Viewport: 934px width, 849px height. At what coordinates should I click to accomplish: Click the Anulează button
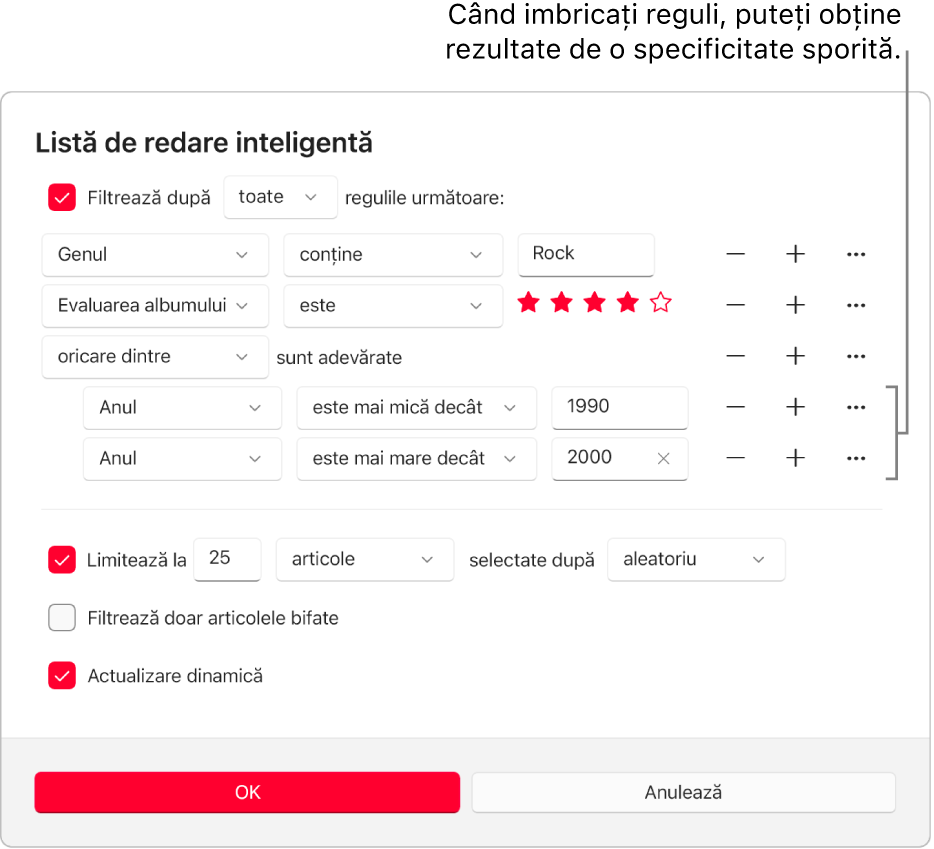click(x=683, y=792)
